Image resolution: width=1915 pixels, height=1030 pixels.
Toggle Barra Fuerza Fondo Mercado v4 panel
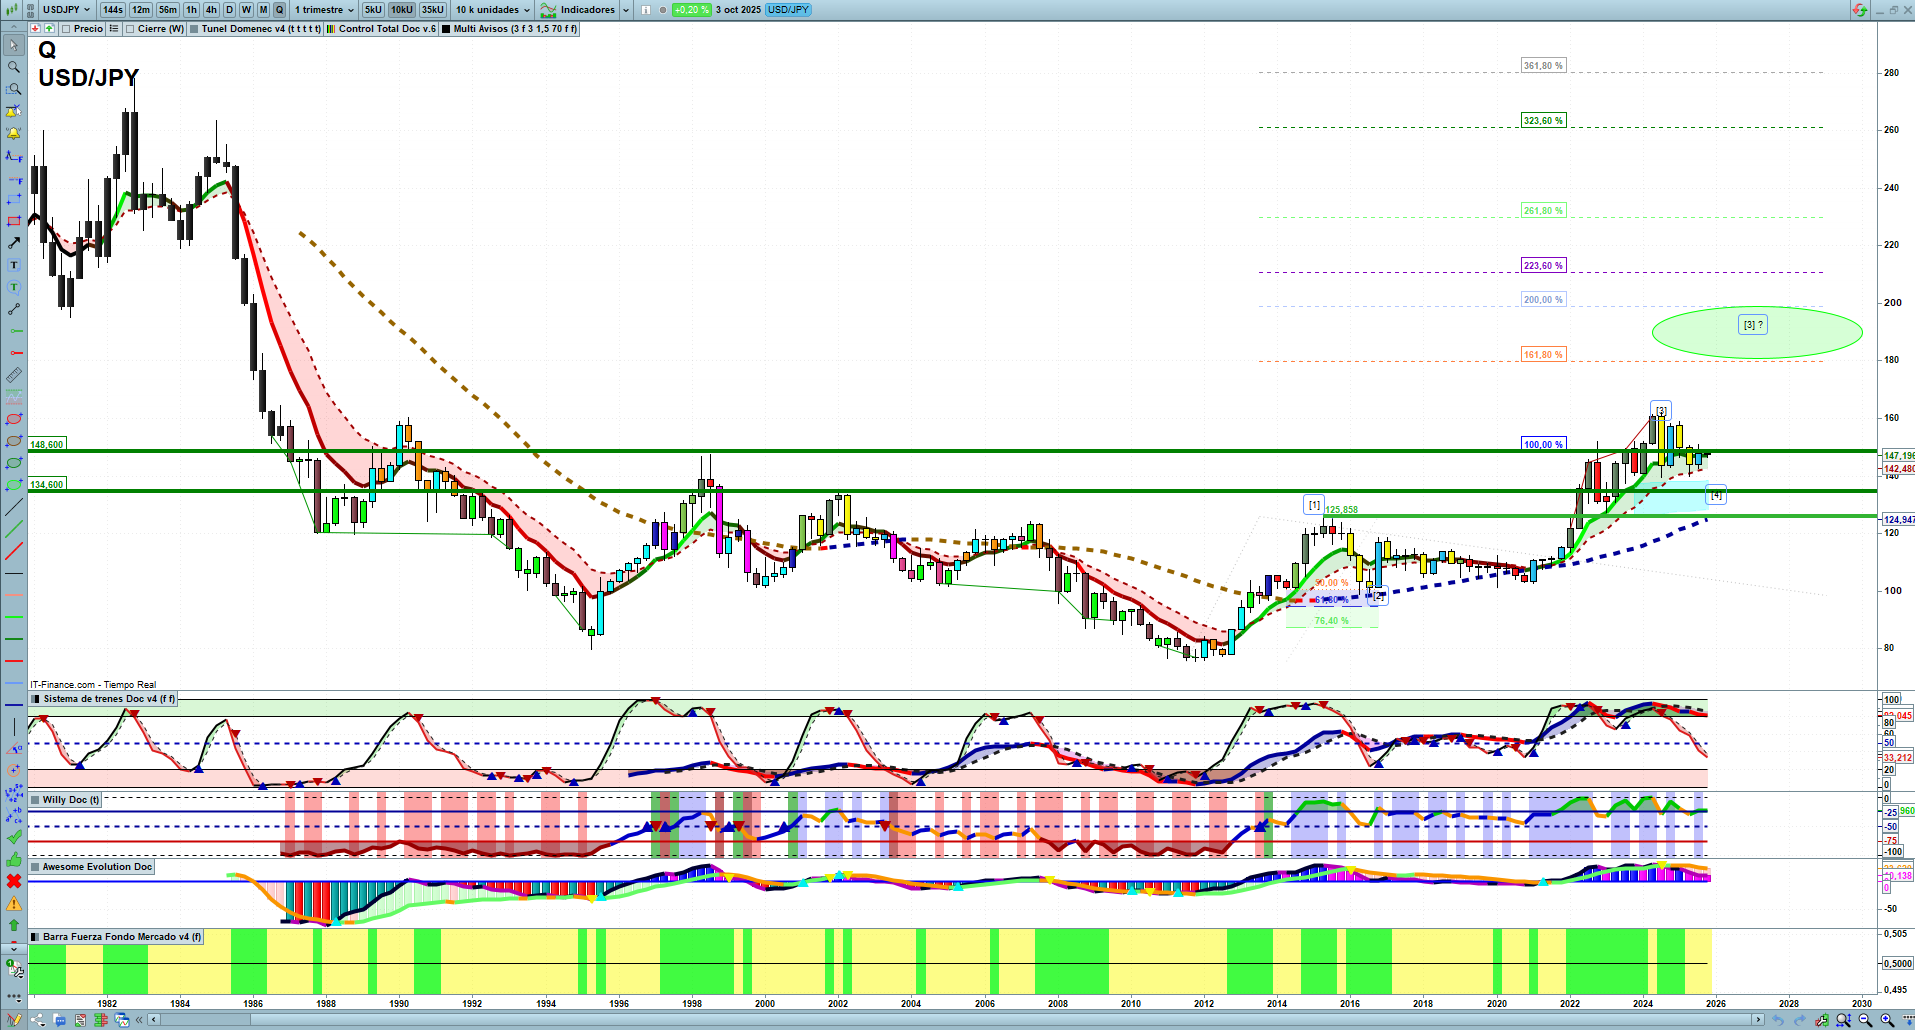point(116,937)
